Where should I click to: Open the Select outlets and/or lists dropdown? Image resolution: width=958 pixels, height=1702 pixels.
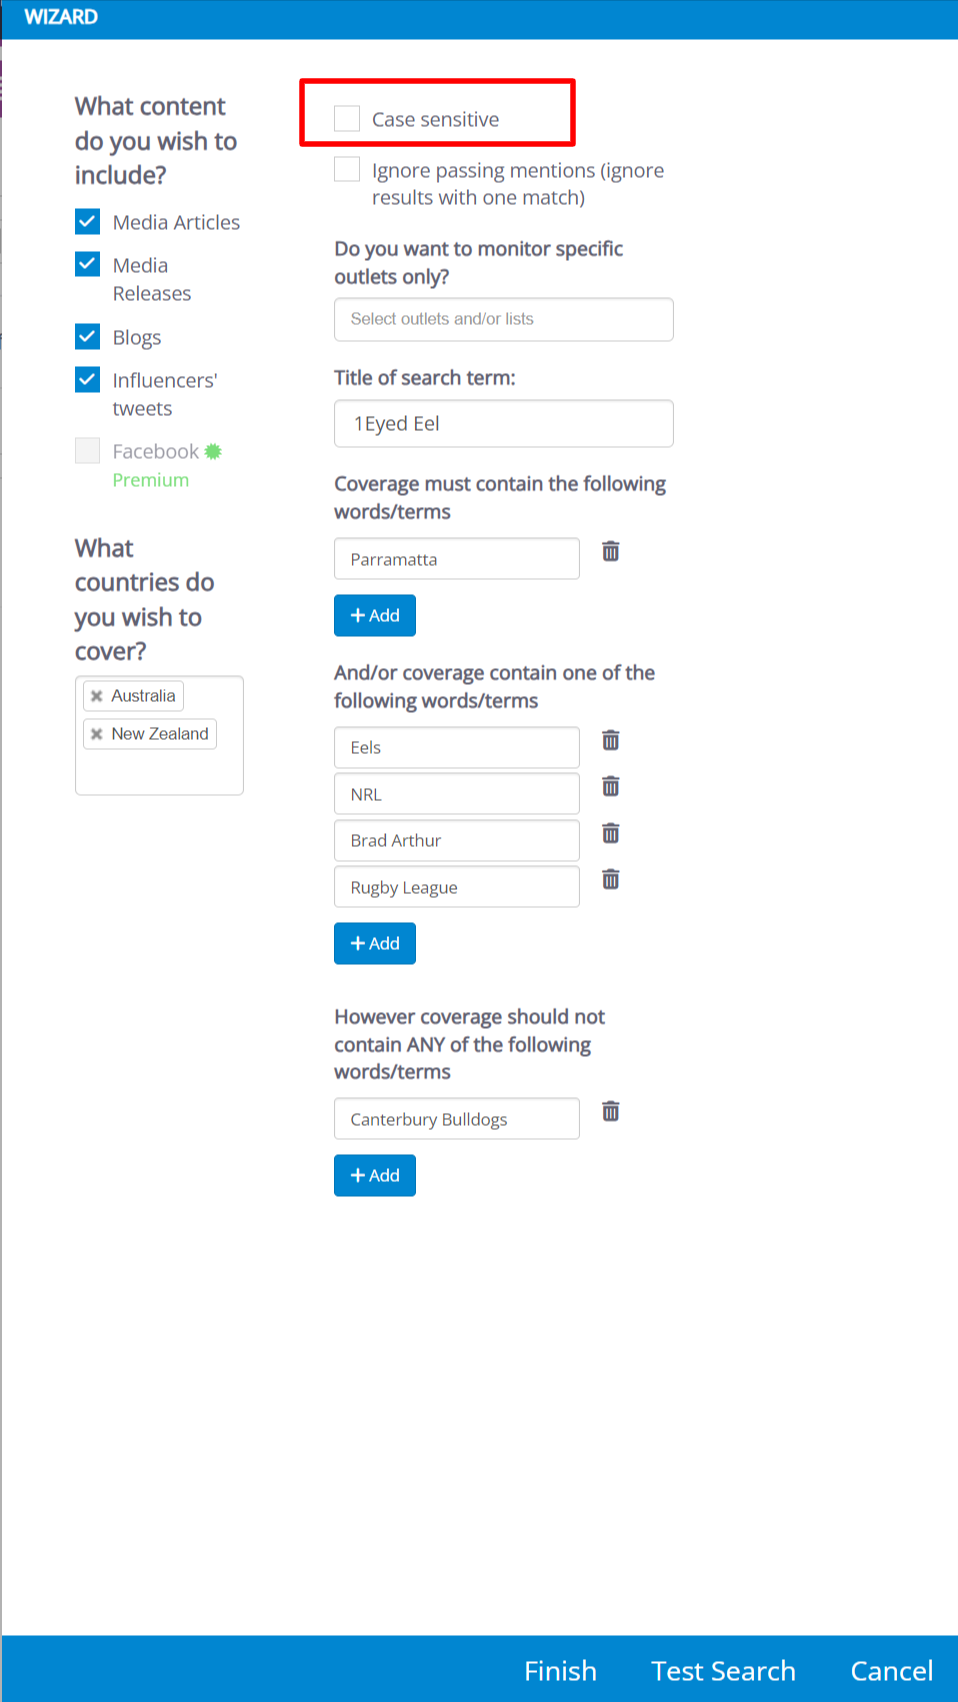[503, 319]
